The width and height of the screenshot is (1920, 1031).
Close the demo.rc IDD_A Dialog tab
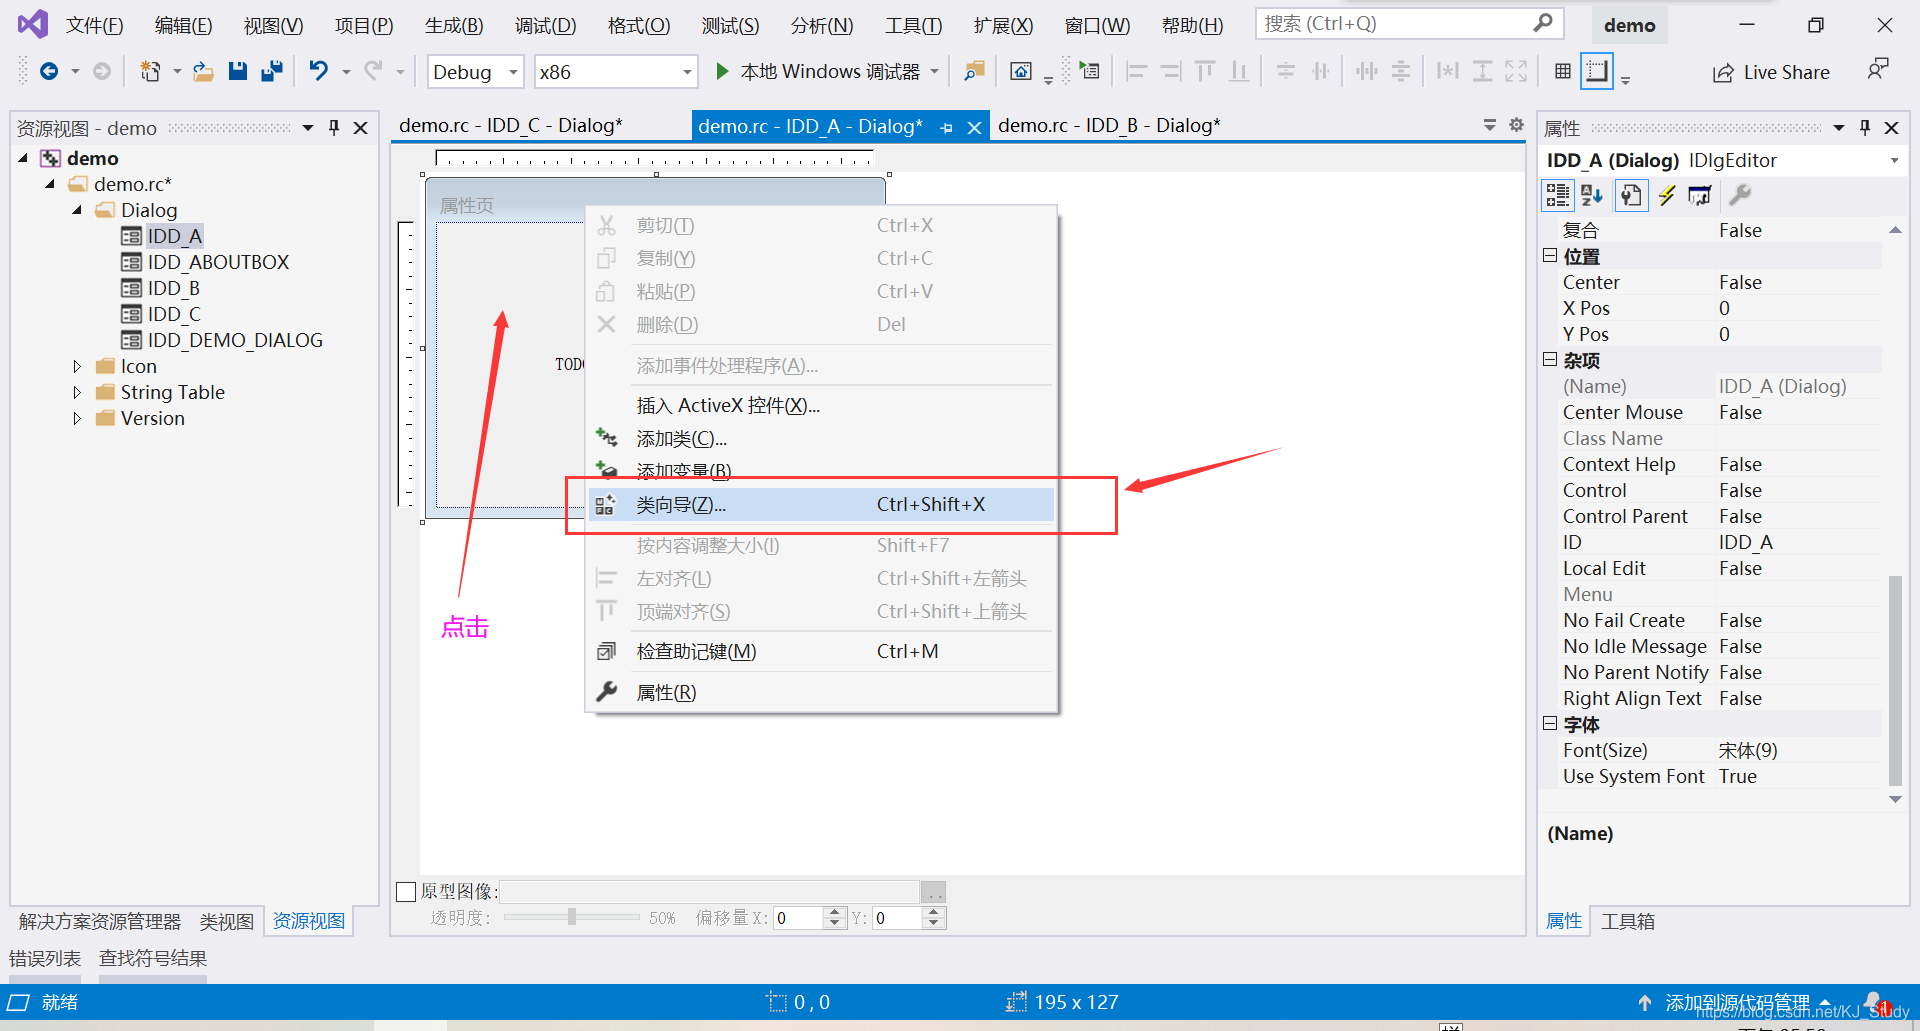point(974,127)
